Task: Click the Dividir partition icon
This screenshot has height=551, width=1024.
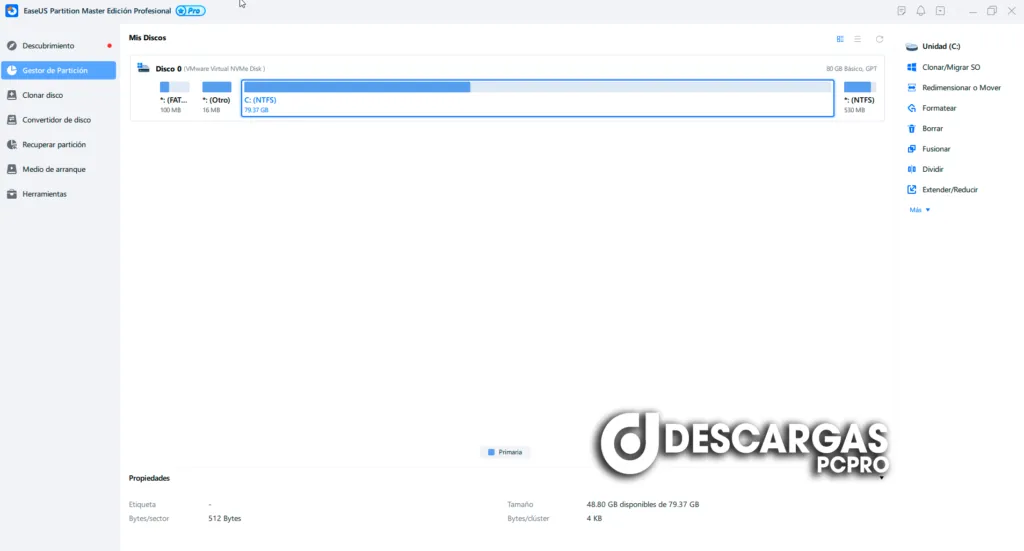Action: point(911,170)
